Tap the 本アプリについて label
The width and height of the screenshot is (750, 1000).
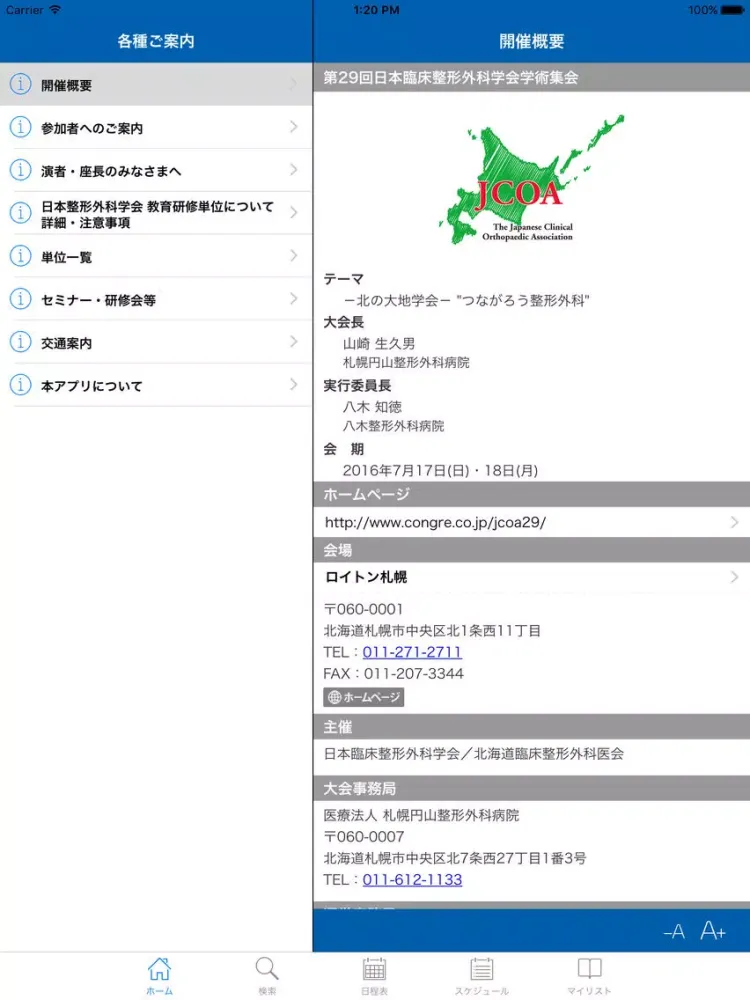(x=92, y=386)
